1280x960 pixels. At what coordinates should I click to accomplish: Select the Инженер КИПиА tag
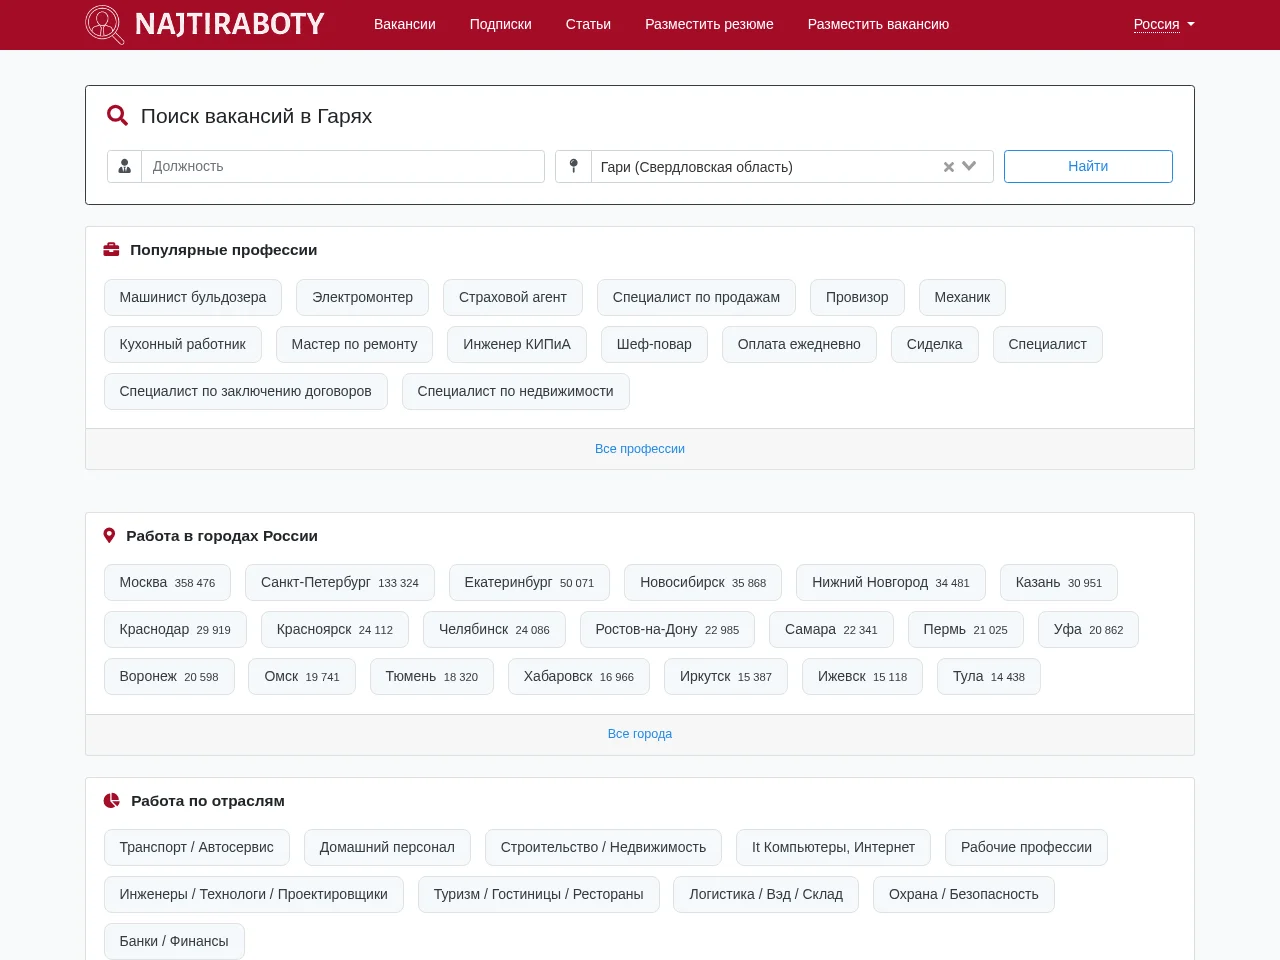[x=517, y=344]
